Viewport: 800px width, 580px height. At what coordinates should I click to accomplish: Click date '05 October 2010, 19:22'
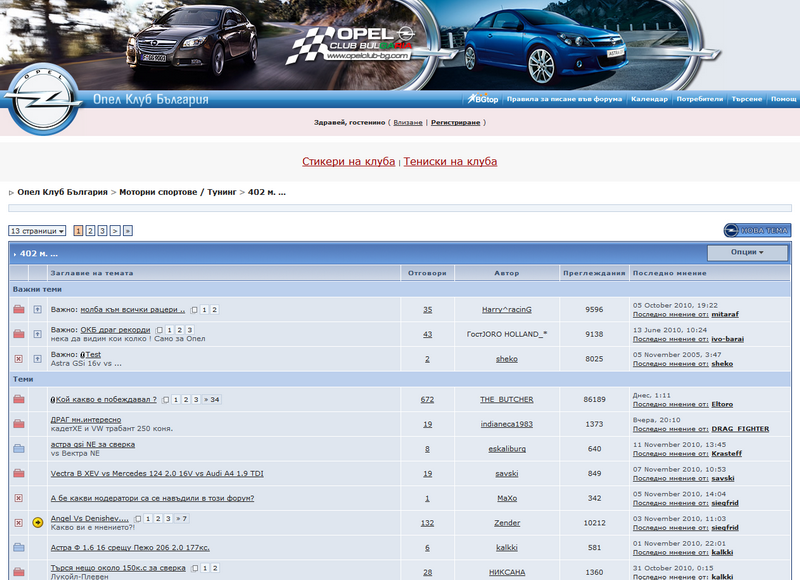675,306
